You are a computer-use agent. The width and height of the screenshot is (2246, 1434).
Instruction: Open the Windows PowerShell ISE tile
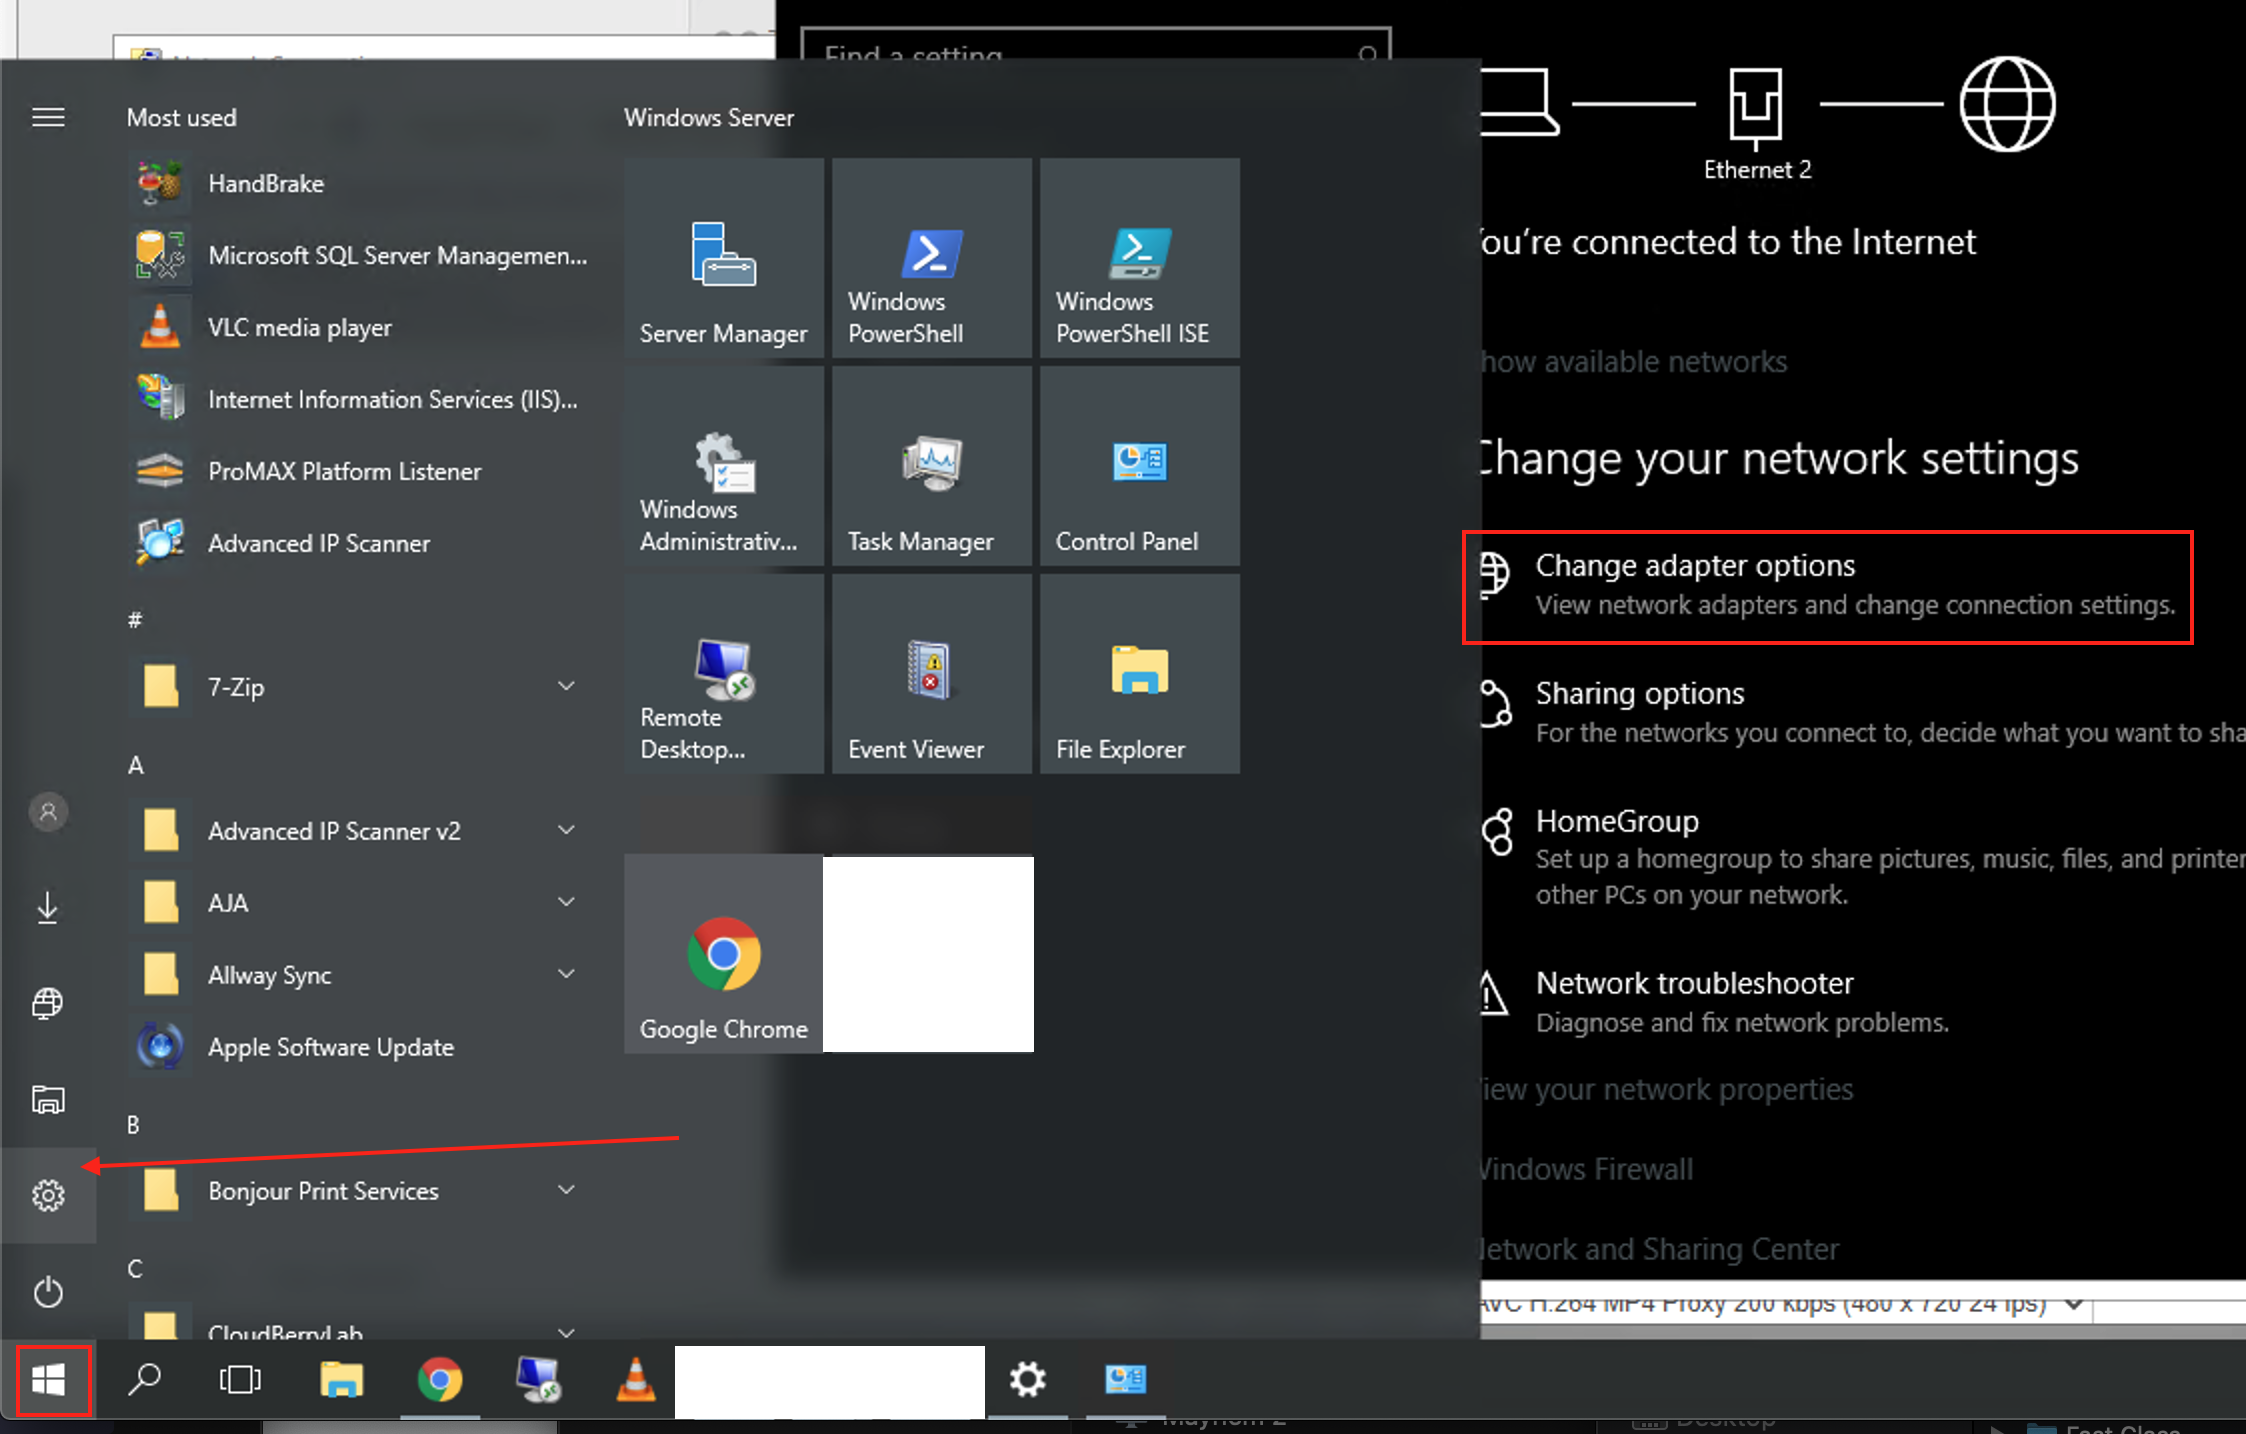click(x=1140, y=257)
